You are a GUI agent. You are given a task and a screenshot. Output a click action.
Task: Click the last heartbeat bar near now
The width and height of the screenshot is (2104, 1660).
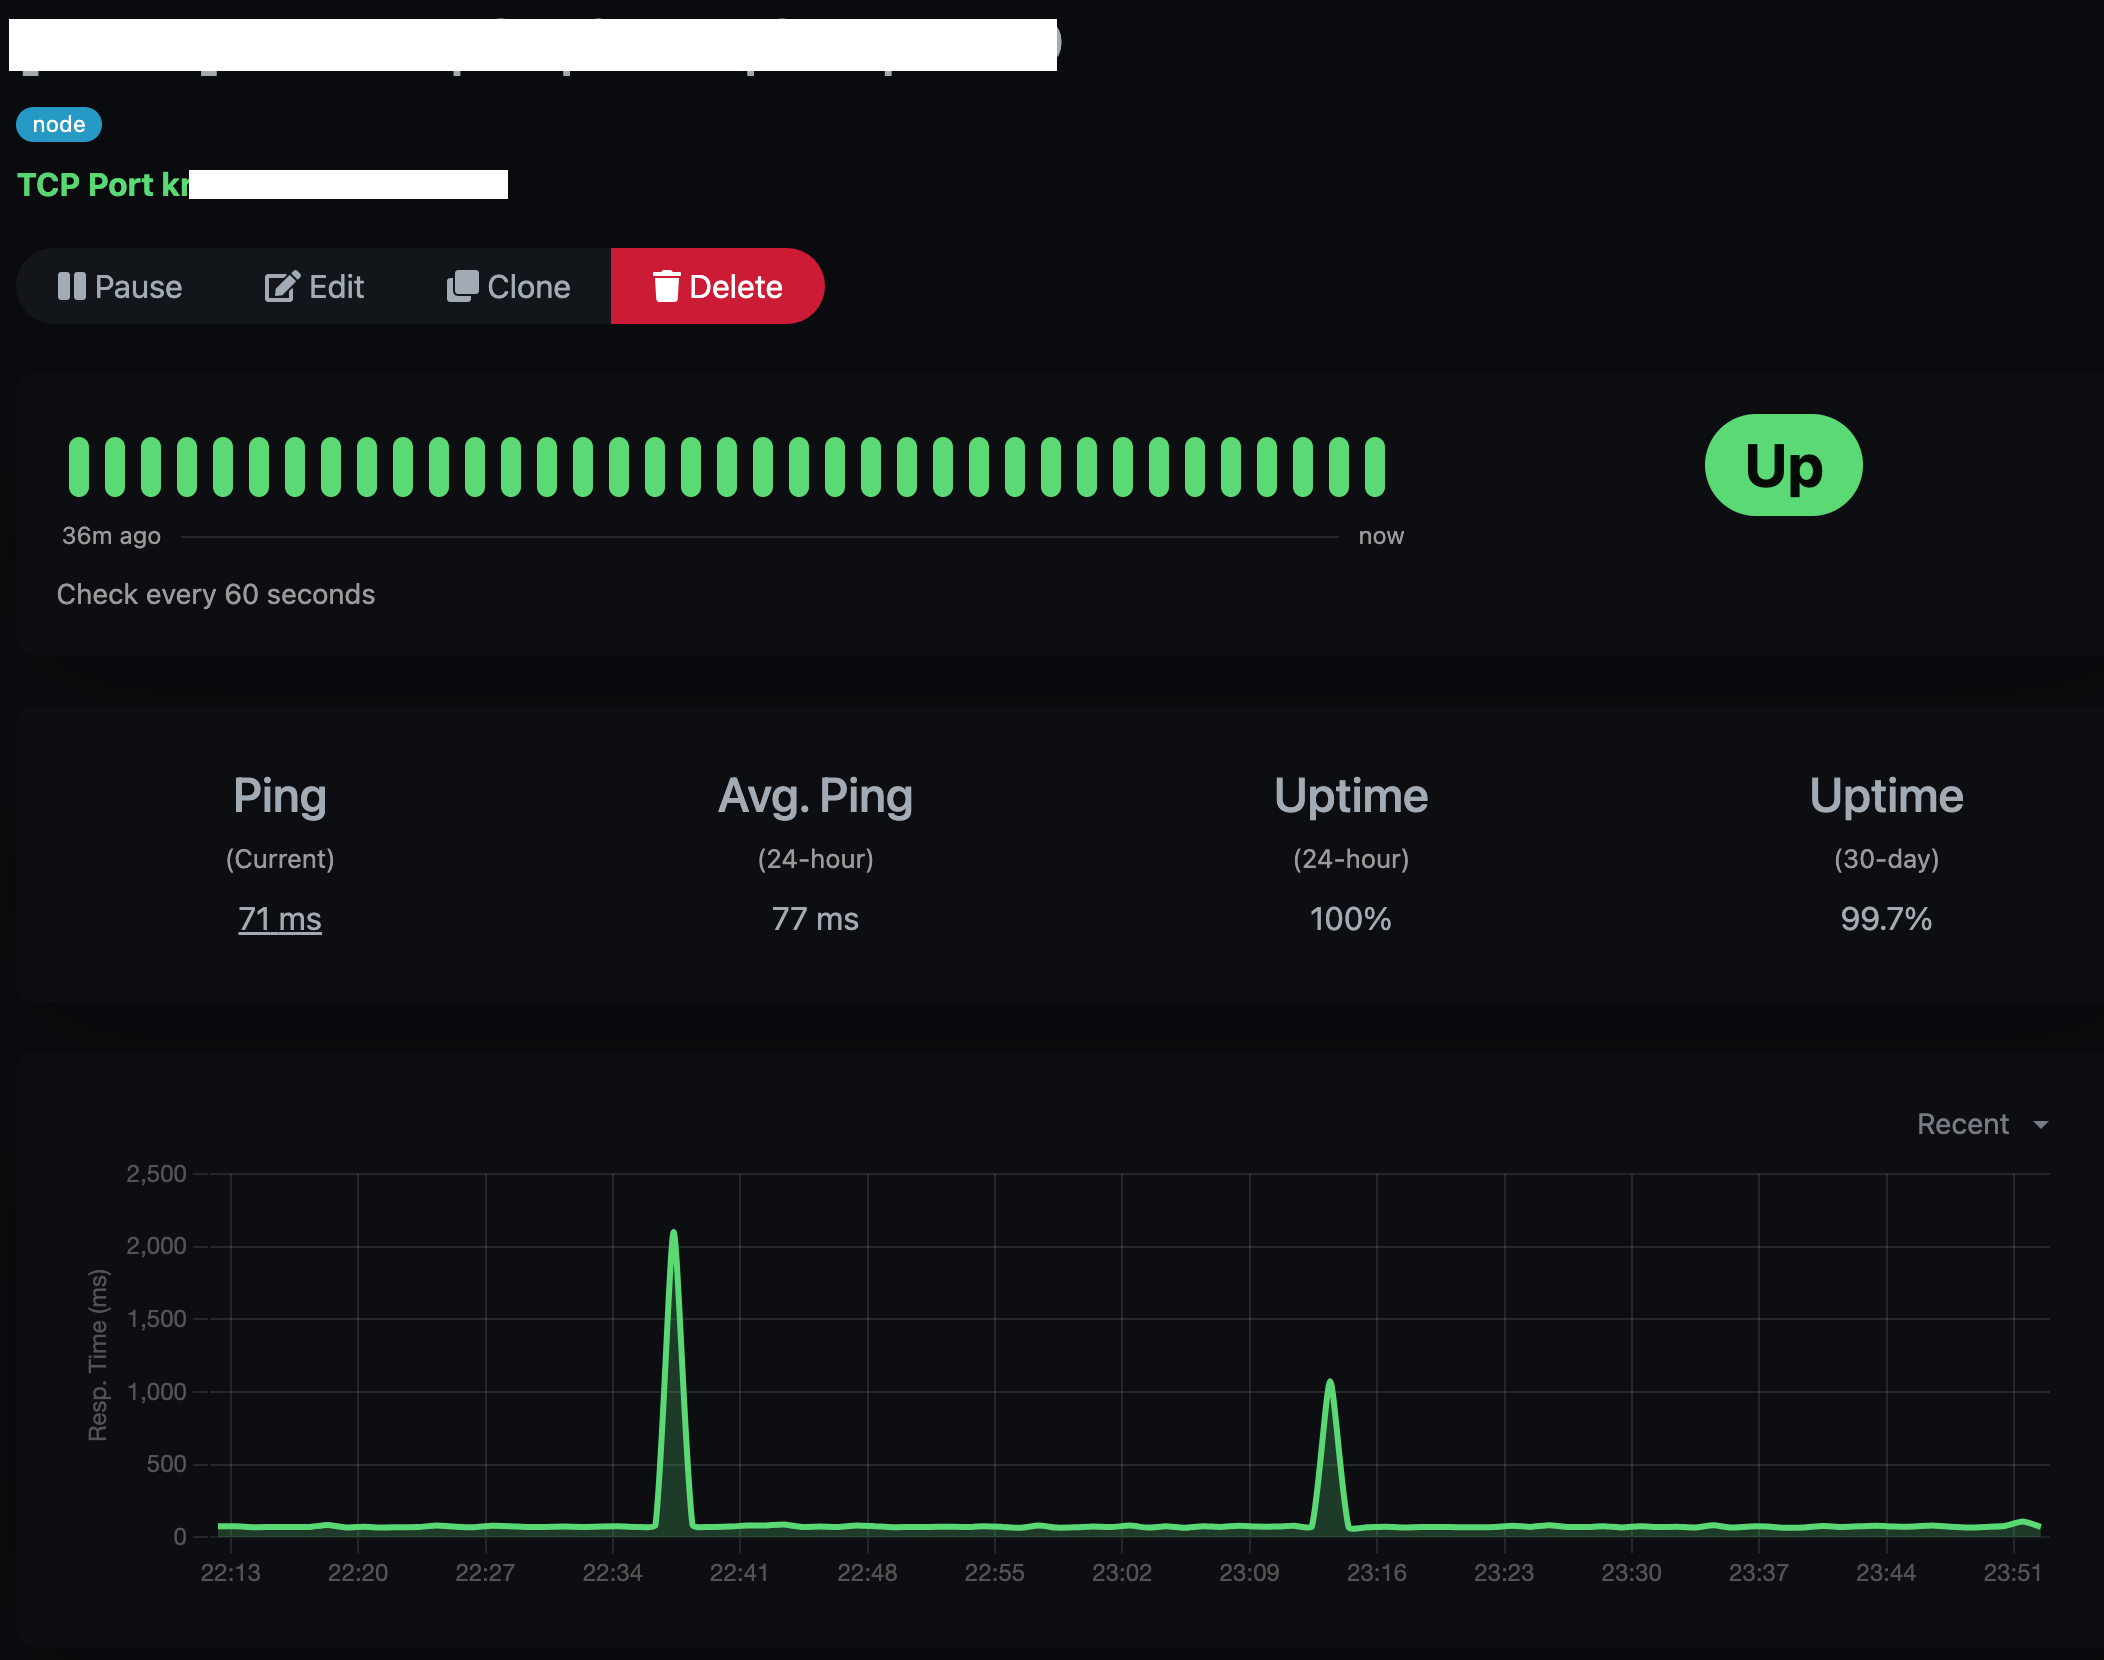coord(1375,466)
